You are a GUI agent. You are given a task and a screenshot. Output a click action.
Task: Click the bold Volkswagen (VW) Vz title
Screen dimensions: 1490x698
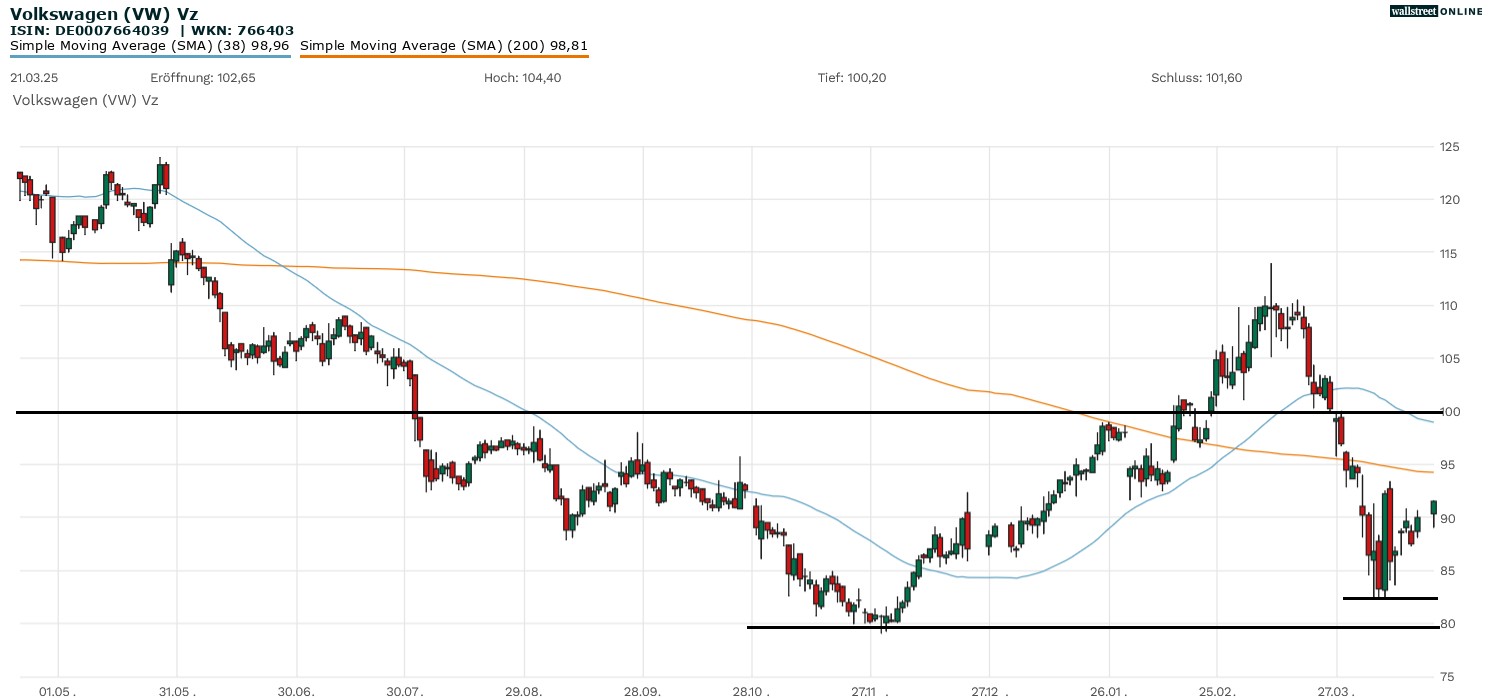pos(104,13)
